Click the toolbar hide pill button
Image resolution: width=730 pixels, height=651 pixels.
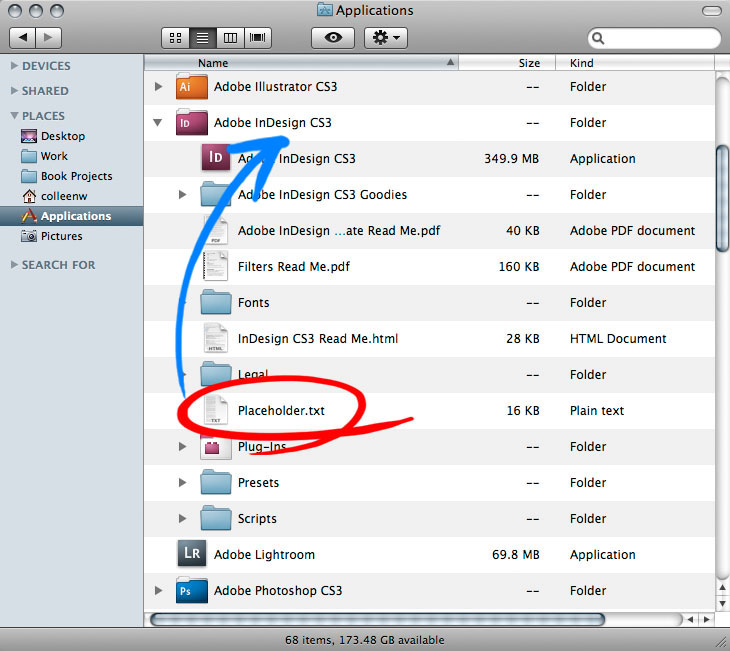click(711, 11)
